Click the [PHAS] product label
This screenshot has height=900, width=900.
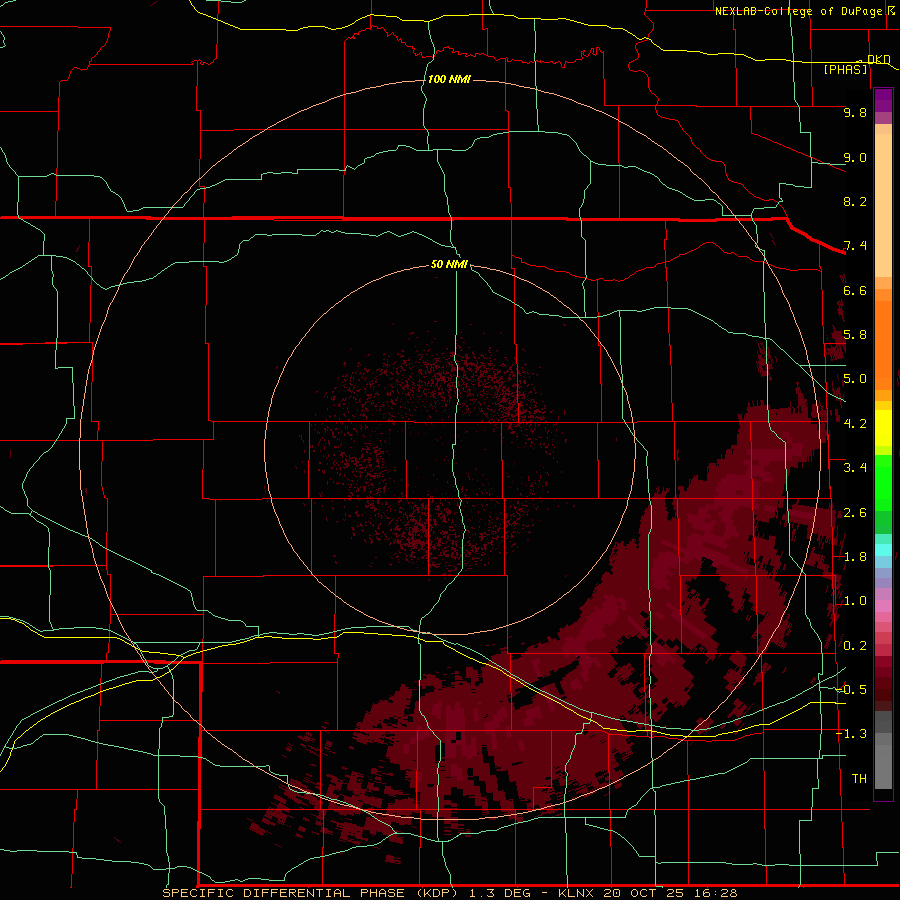click(x=845, y=69)
